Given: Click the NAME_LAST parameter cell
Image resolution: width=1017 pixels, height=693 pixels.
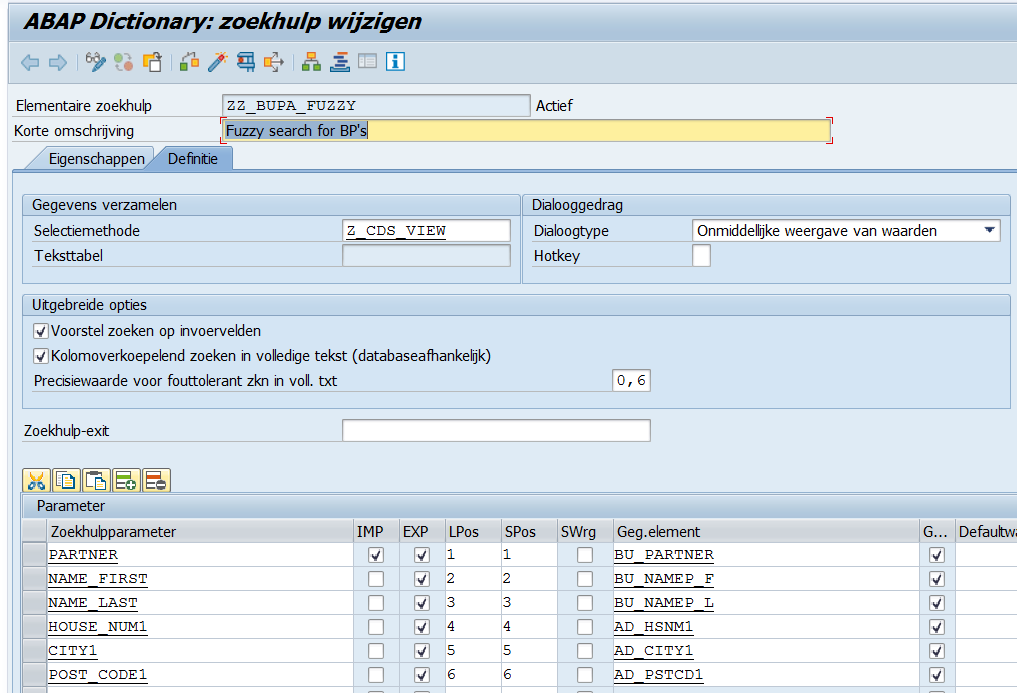Looking at the screenshot, I should pyautogui.click(x=200, y=603).
